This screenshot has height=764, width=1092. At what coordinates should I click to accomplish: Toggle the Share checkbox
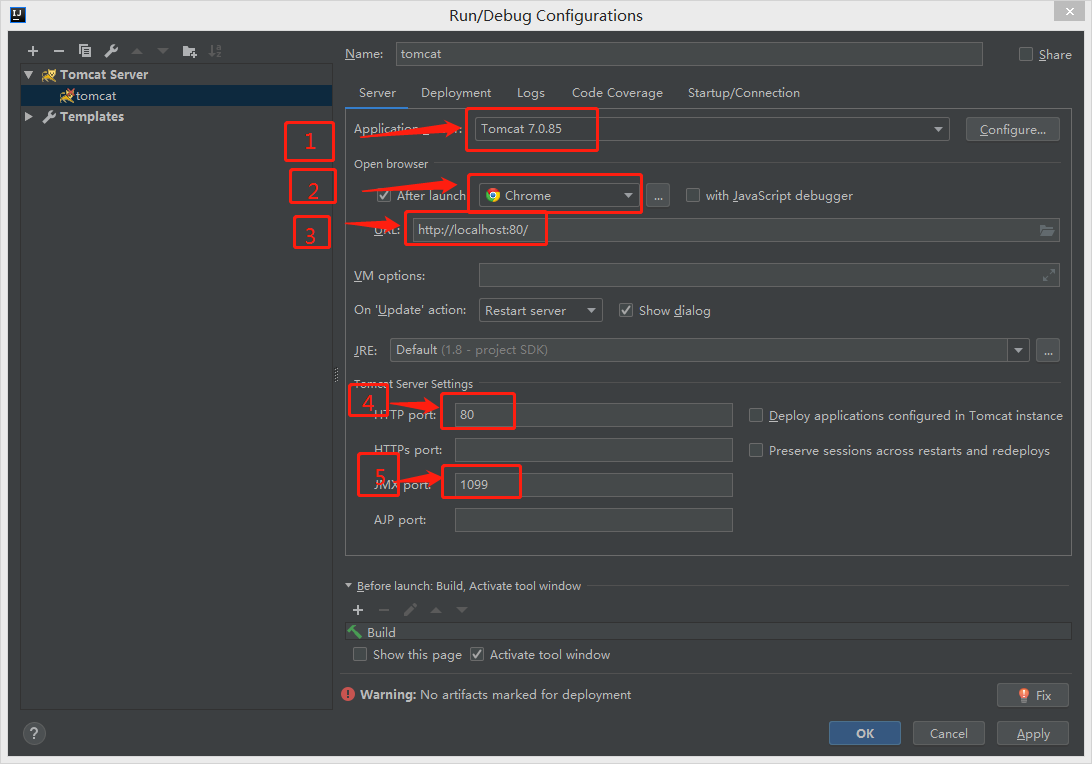pyautogui.click(x=1026, y=54)
